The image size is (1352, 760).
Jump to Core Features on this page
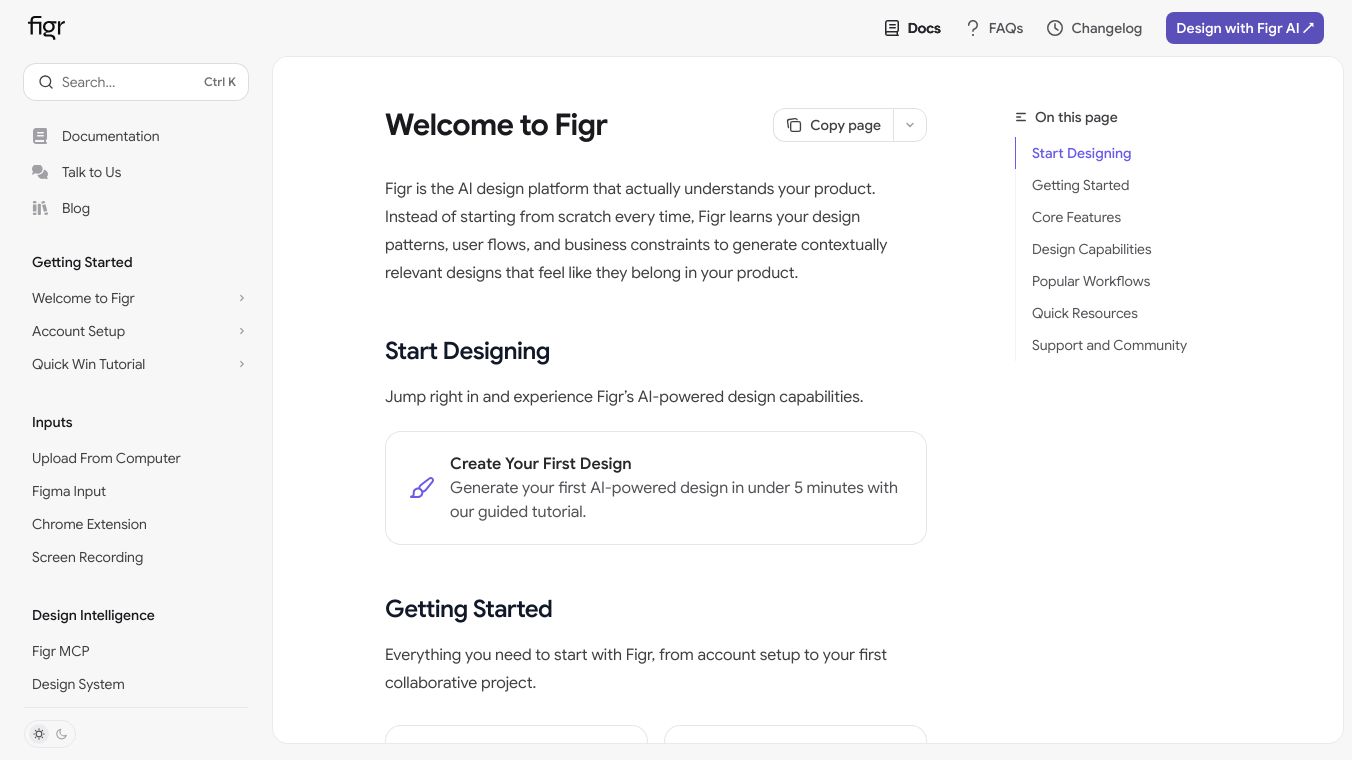1076,217
